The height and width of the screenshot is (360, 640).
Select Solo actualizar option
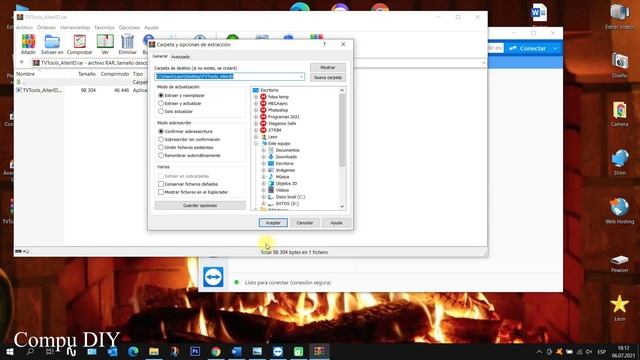(x=161, y=111)
